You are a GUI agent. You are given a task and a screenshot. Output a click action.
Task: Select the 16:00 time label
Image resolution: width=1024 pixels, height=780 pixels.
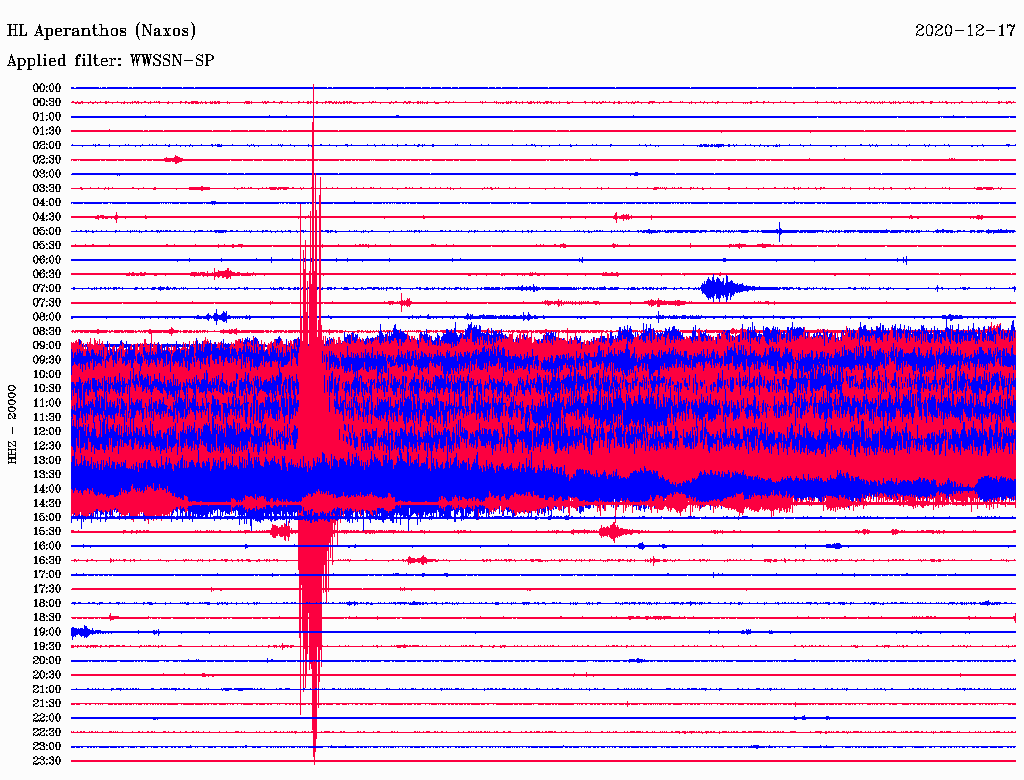(47, 546)
